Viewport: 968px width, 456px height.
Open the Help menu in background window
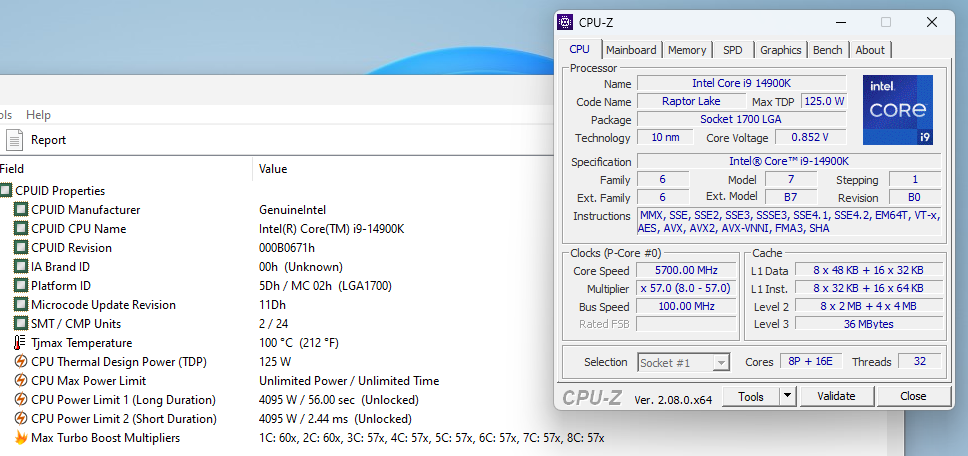38,115
